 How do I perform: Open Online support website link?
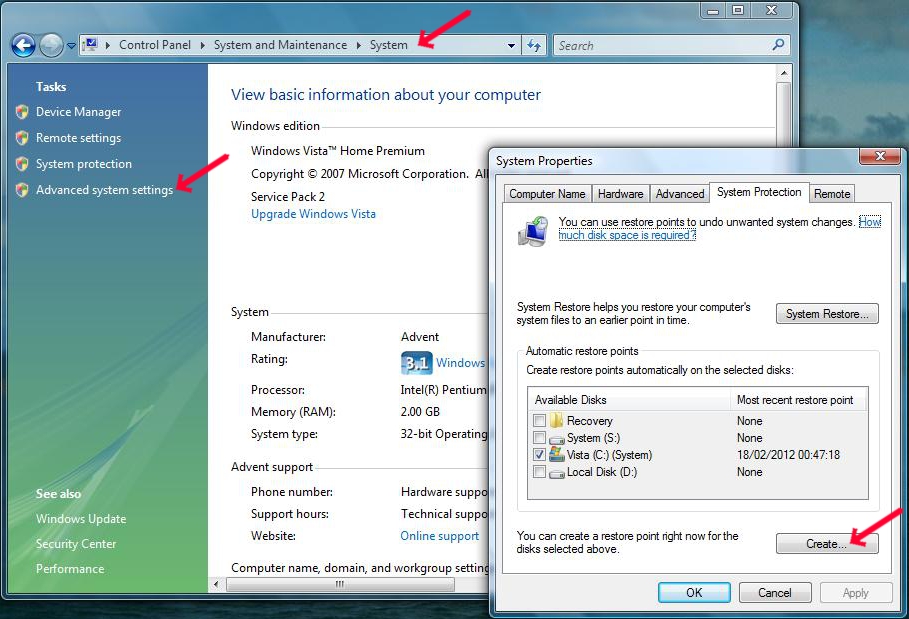coord(439,536)
